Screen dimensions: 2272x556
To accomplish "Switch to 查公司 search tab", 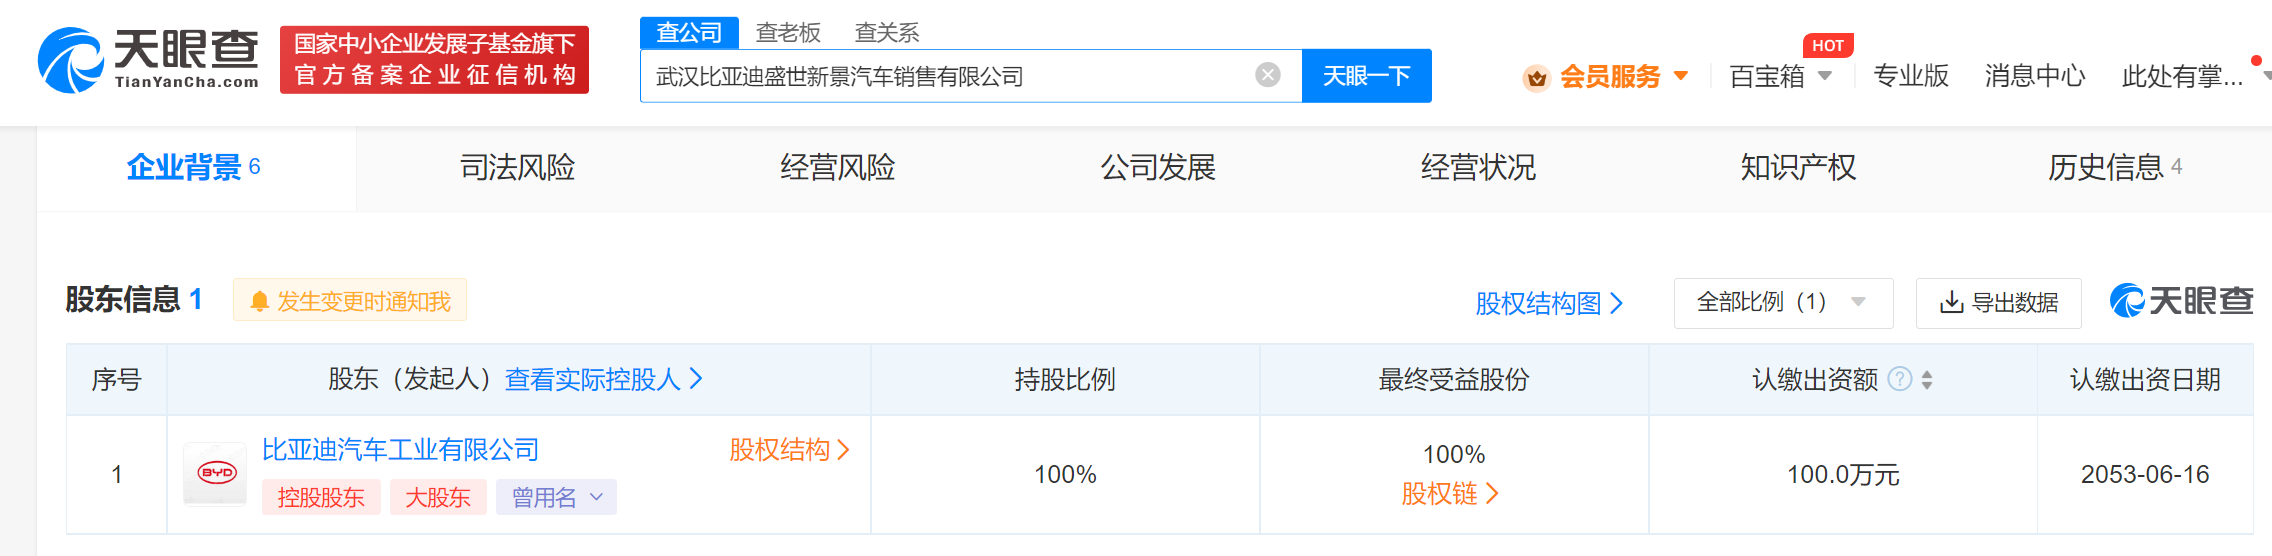I will tap(689, 32).
